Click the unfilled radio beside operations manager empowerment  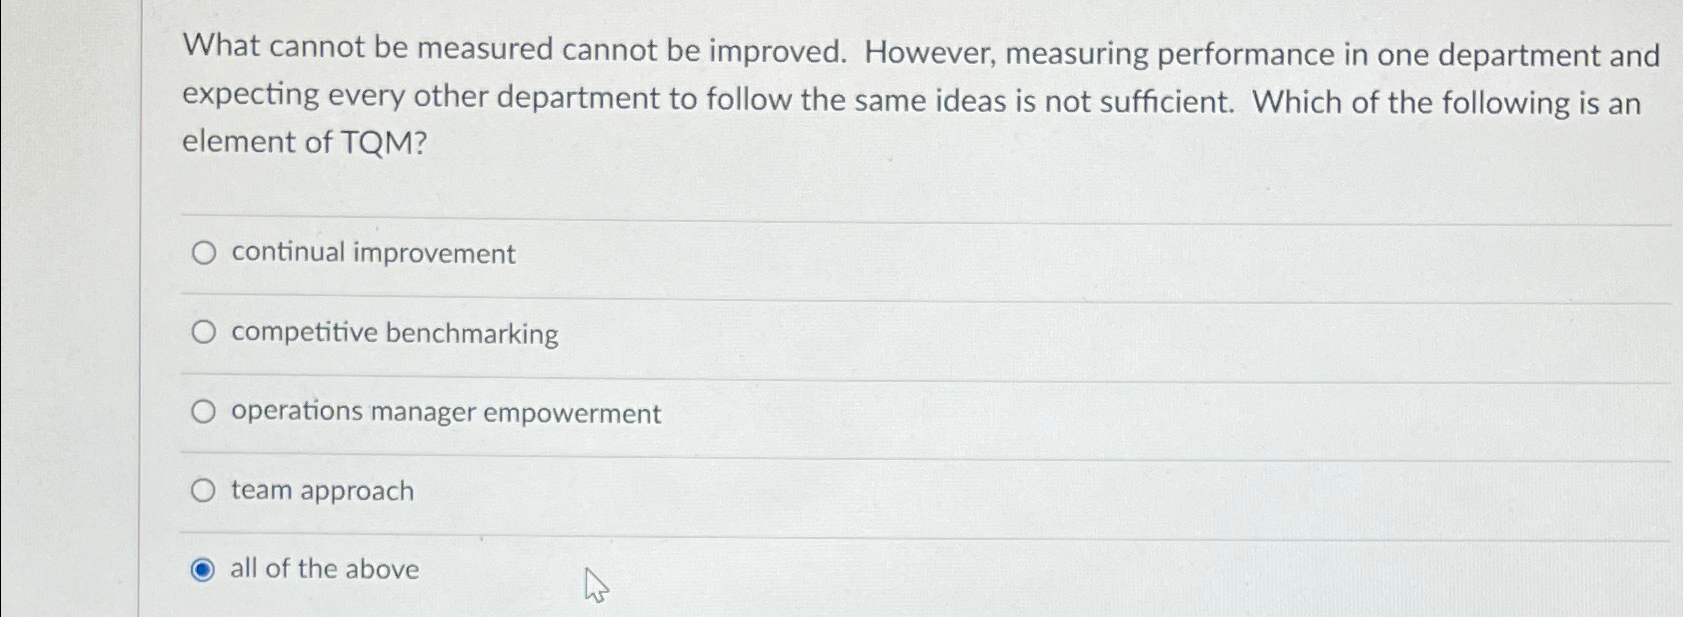205,411
